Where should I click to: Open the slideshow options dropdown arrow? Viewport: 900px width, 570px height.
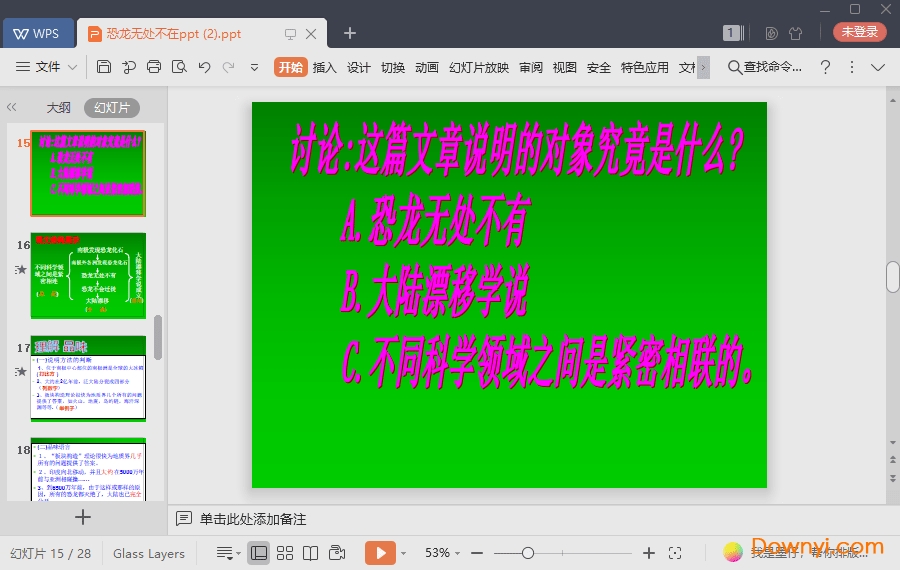404,553
